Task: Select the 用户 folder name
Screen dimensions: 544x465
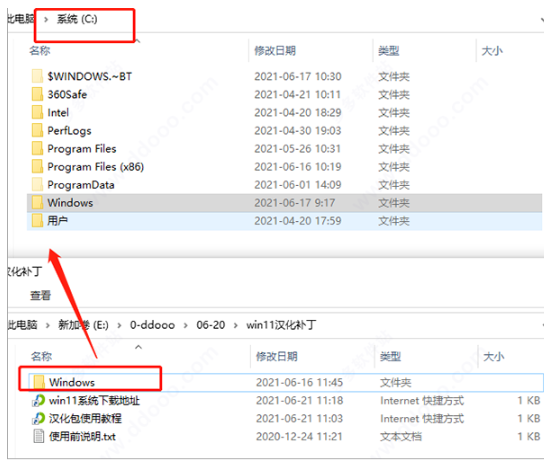Action: click(x=58, y=221)
